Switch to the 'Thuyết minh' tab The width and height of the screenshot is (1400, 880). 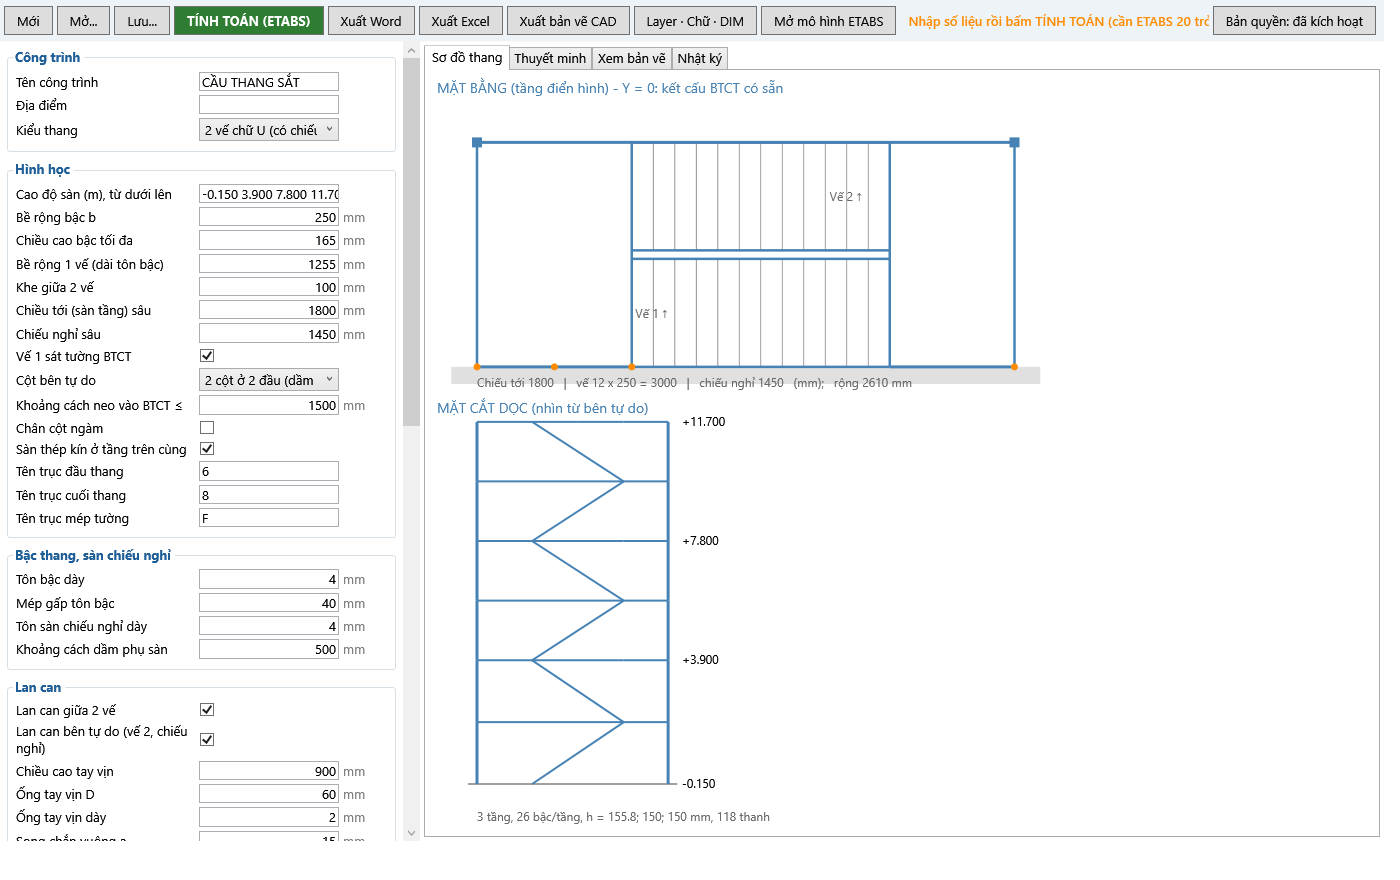click(550, 59)
